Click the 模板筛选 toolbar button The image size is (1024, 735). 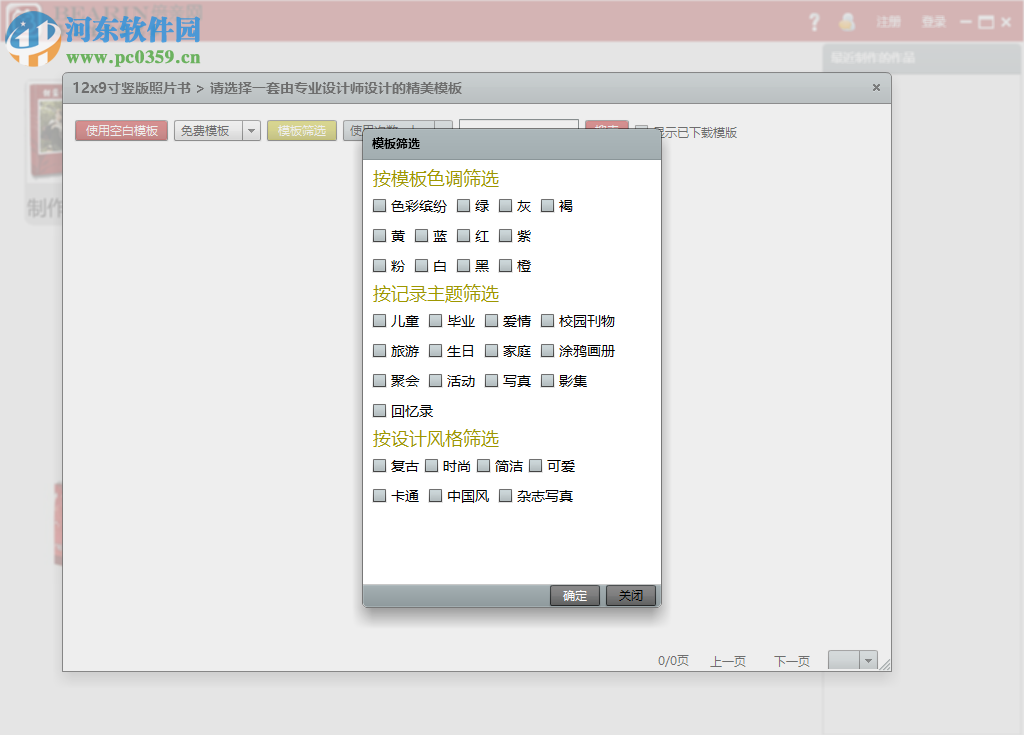point(302,130)
